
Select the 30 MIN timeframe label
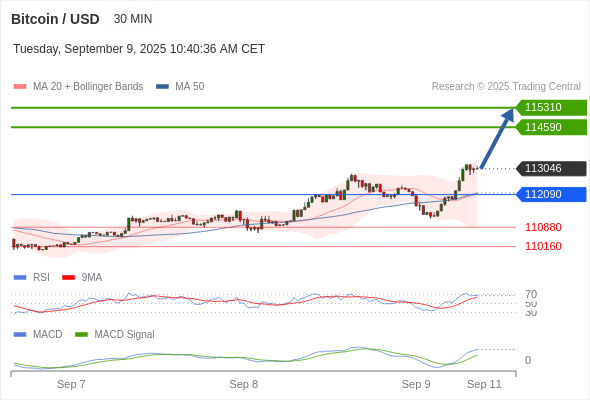coord(133,19)
